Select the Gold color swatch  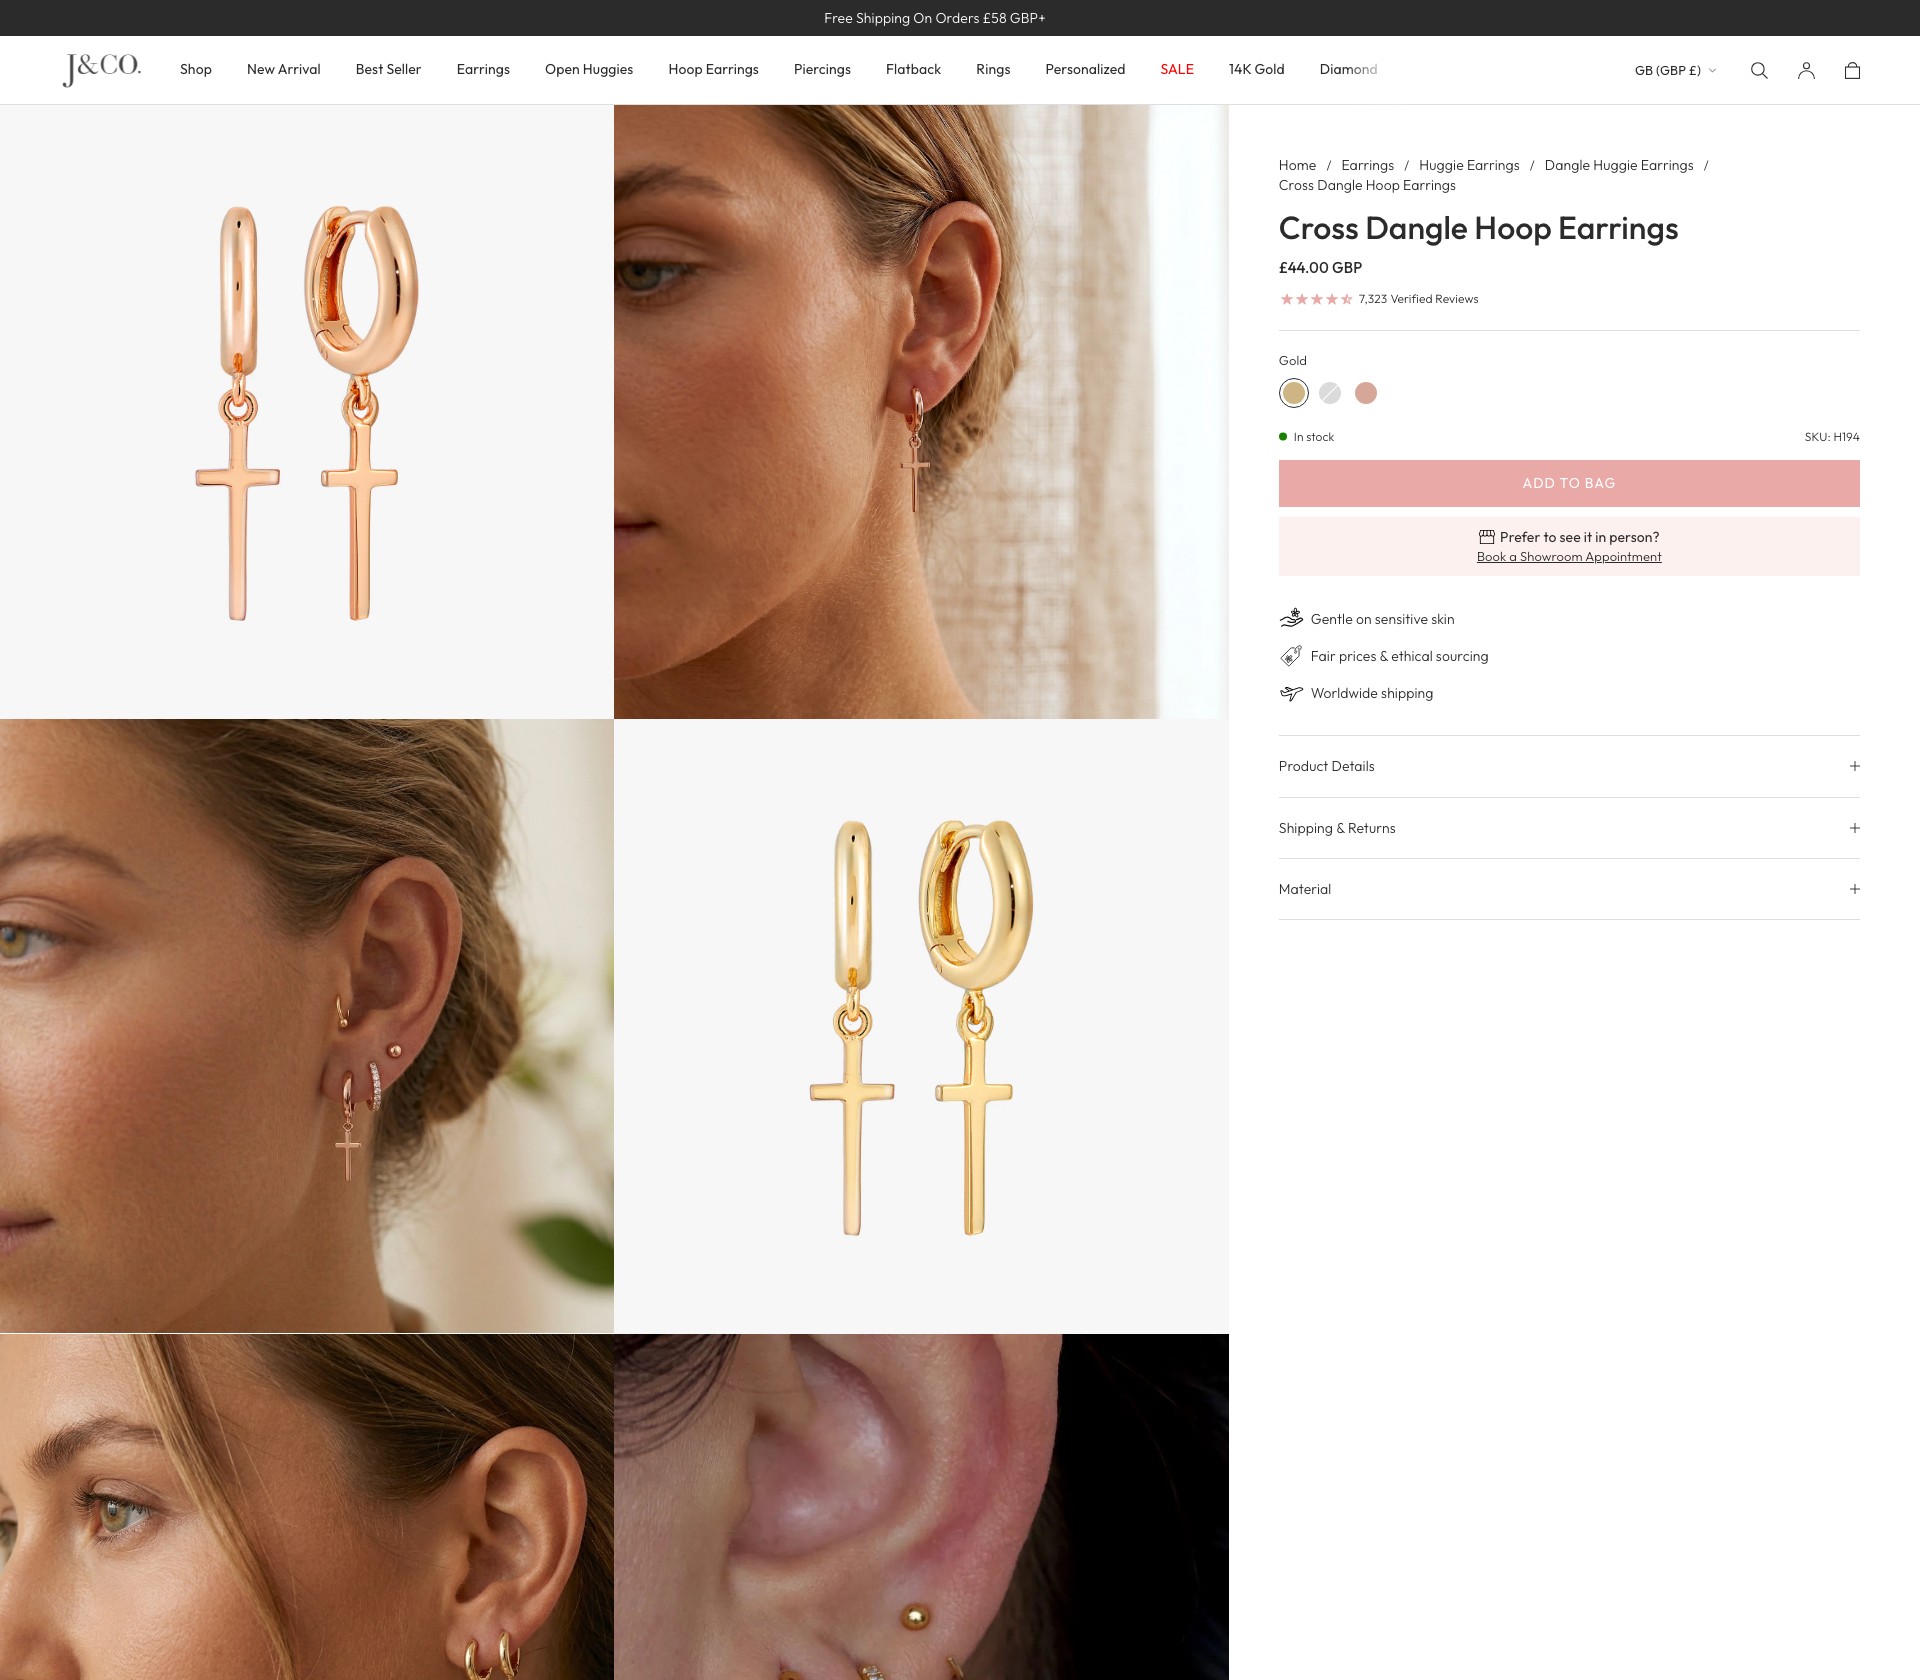tap(1293, 393)
